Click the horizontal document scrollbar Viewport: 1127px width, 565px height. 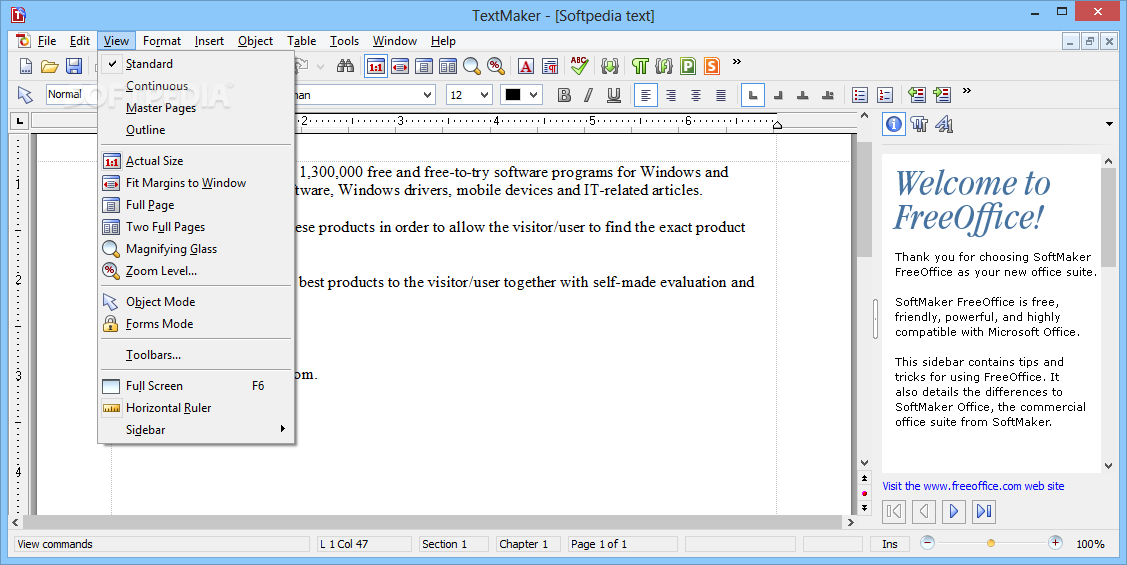pos(433,522)
